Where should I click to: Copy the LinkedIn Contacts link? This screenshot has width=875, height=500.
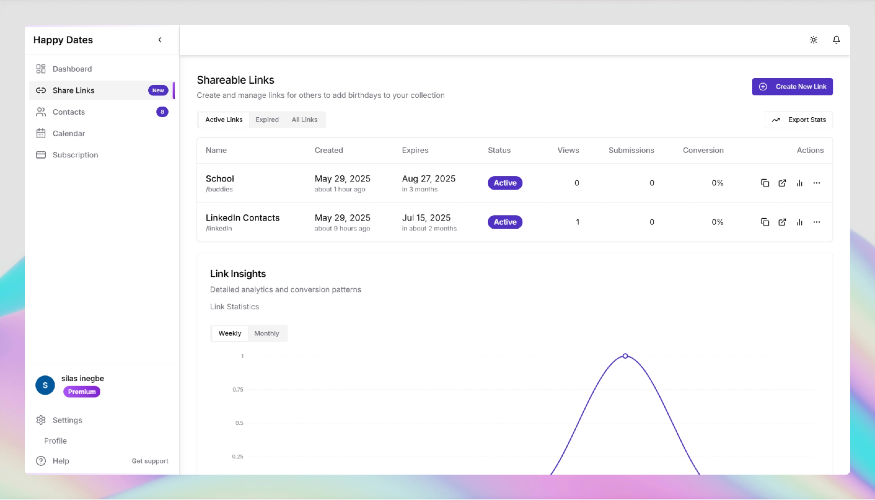pos(765,222)
